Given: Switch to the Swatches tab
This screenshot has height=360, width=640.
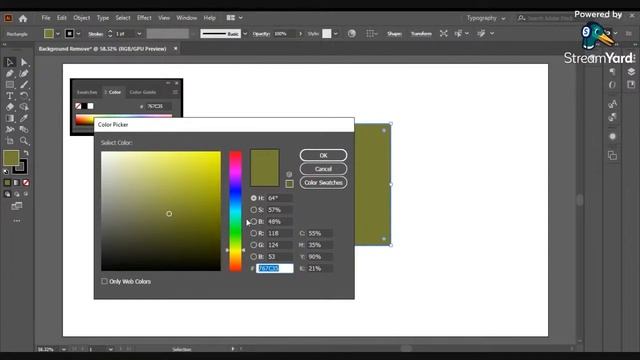Looking at the screenshot, I should 87,92.
